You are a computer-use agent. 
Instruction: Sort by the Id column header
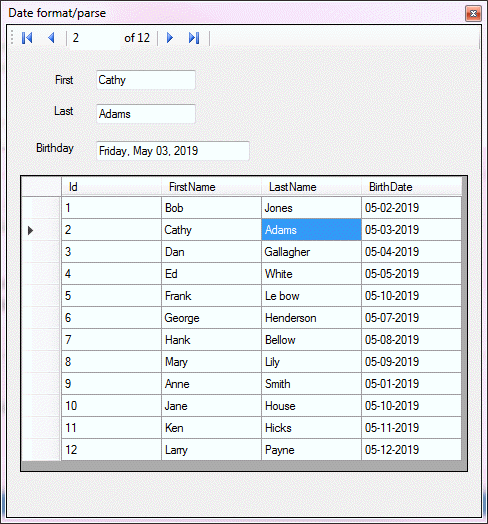(x=111, y=187)
